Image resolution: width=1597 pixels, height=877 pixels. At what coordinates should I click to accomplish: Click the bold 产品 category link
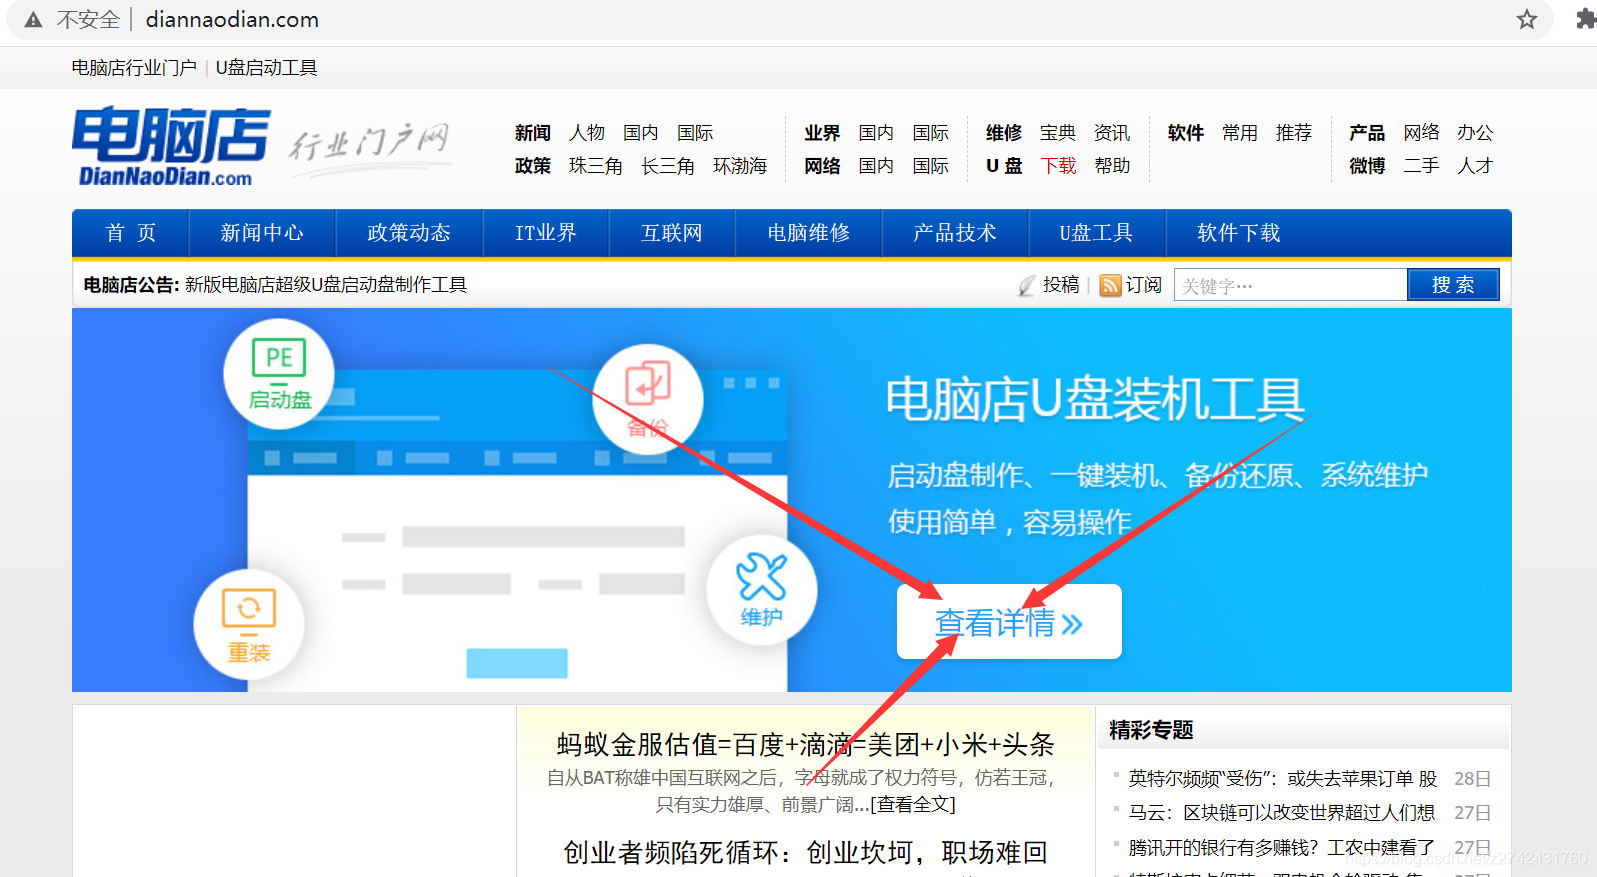click(1367, 133)
